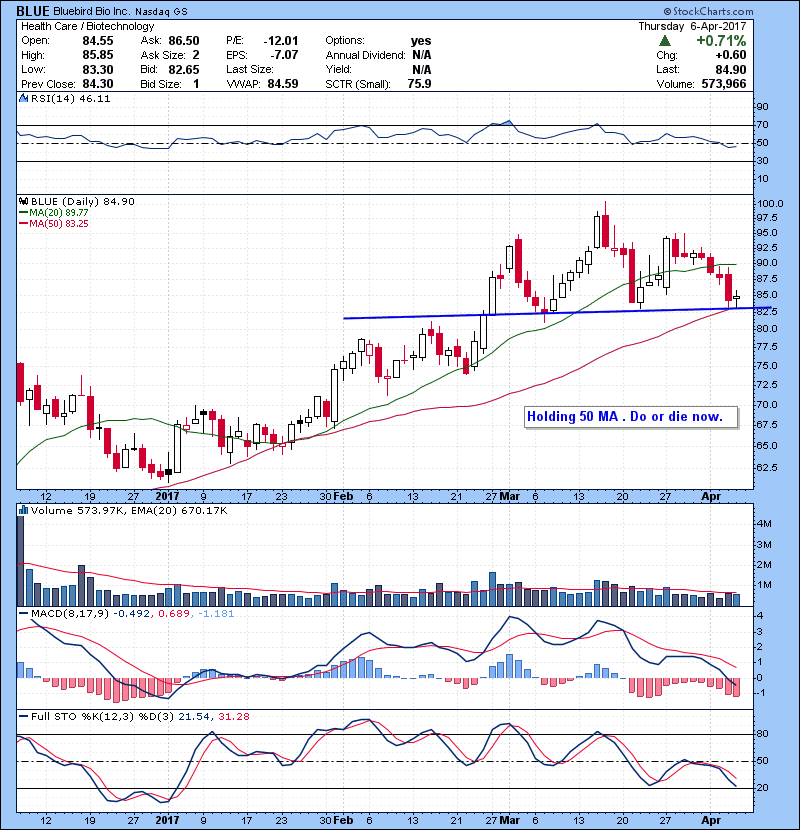Click the +0.71% percent change
The width and height of the screenshot is (800, 830).
pos(721,41)
